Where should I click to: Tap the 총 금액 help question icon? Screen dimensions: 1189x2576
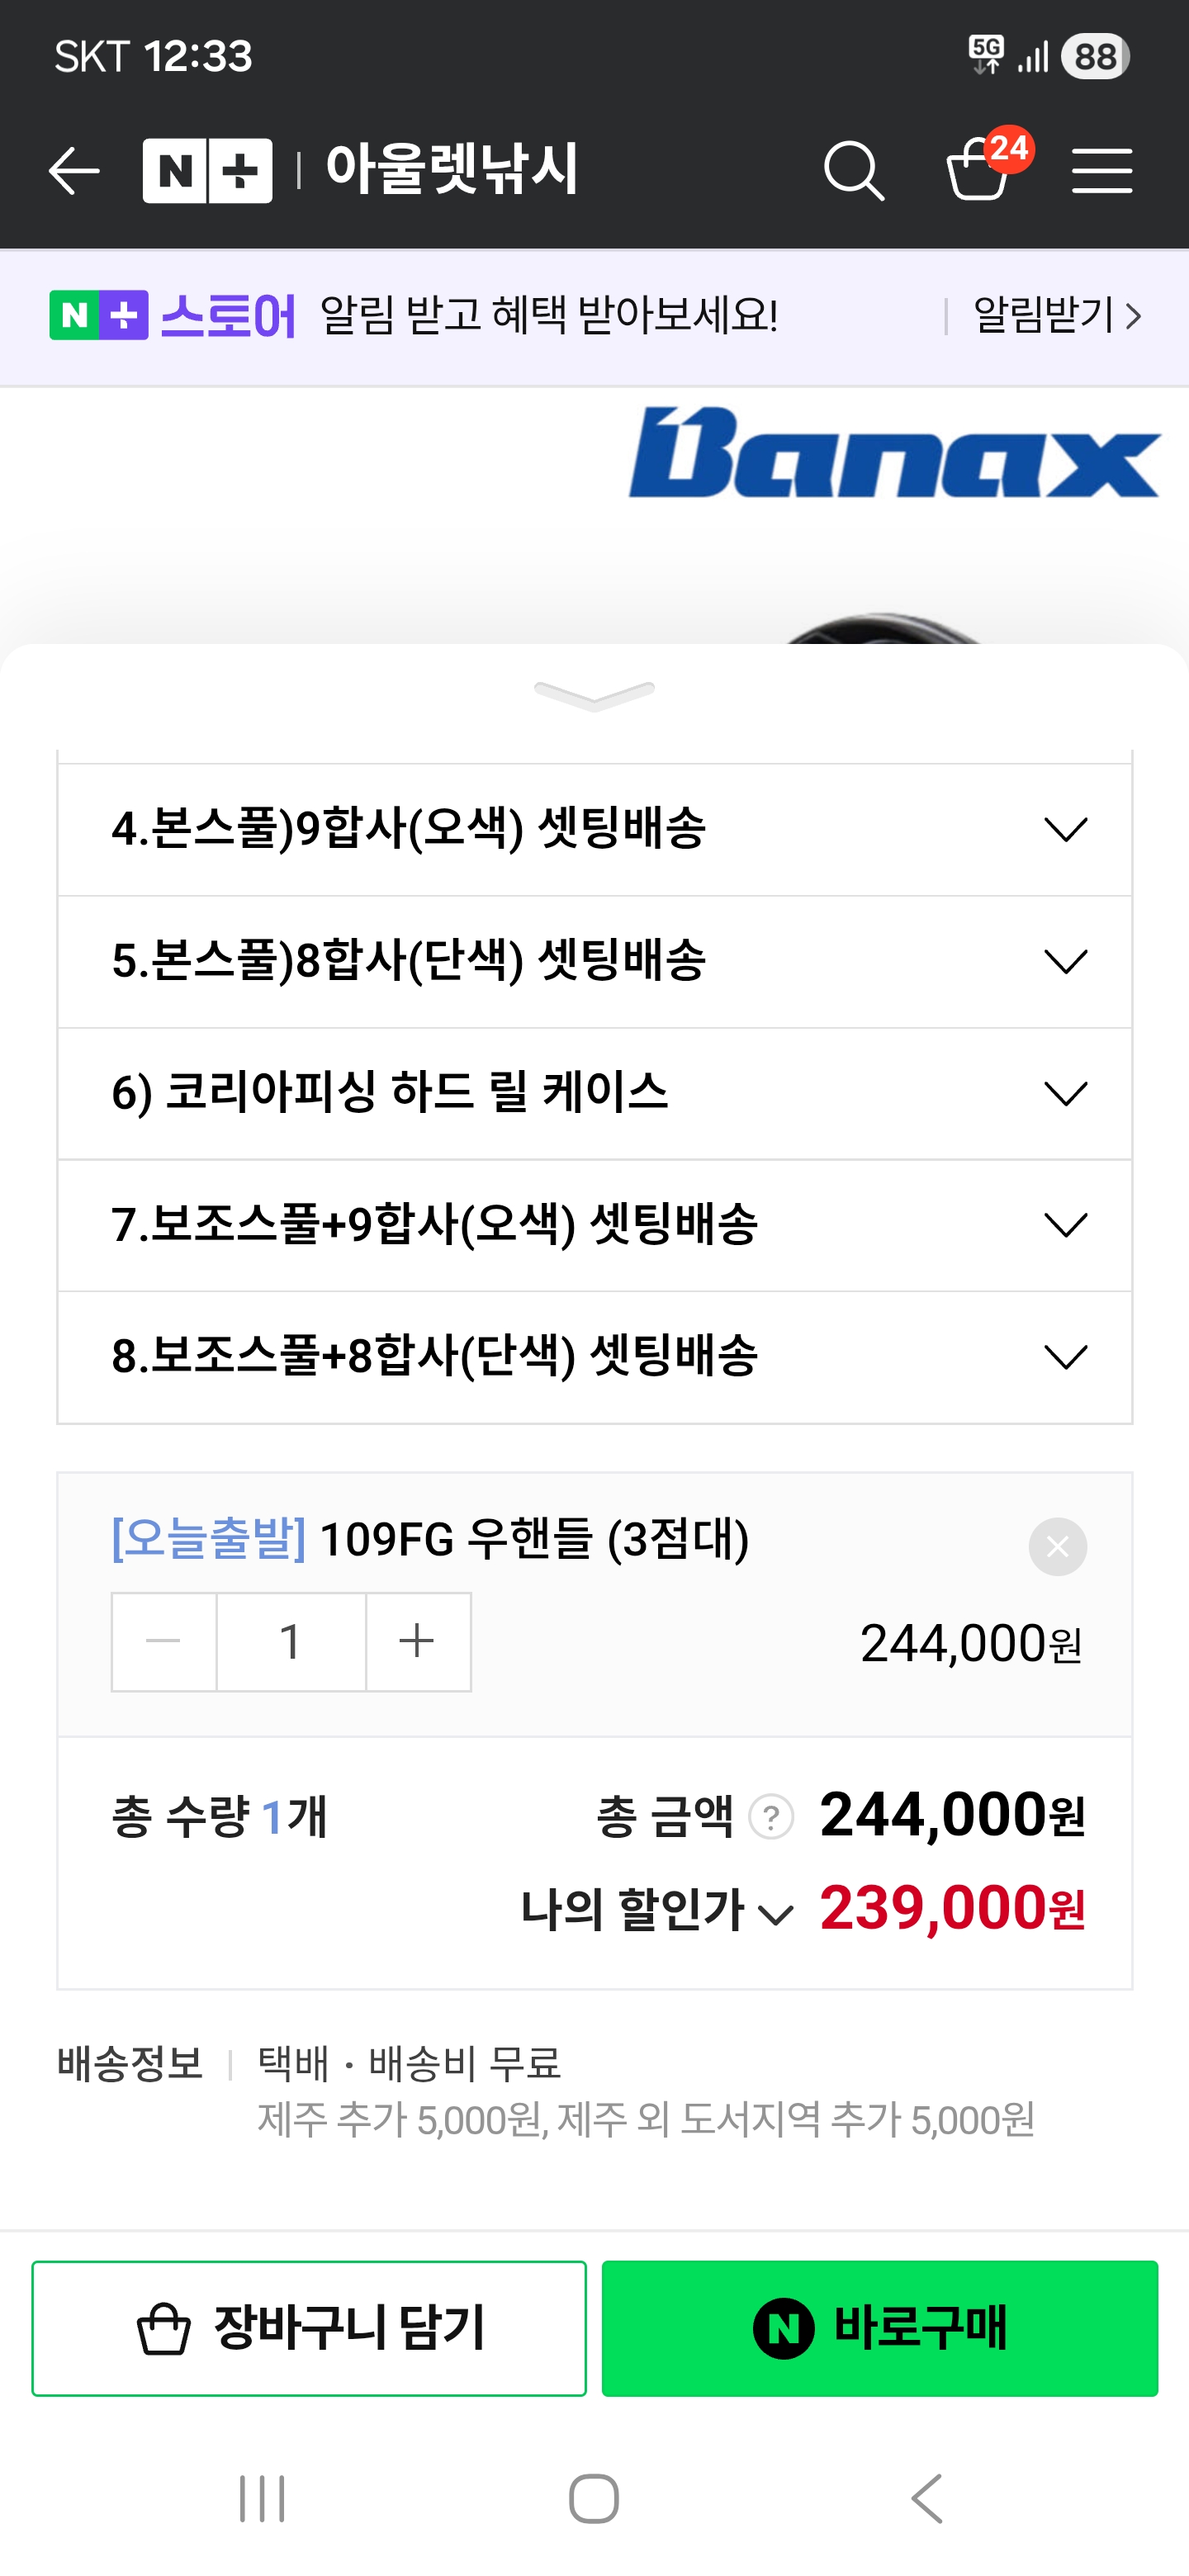(x=771, y=1817)
